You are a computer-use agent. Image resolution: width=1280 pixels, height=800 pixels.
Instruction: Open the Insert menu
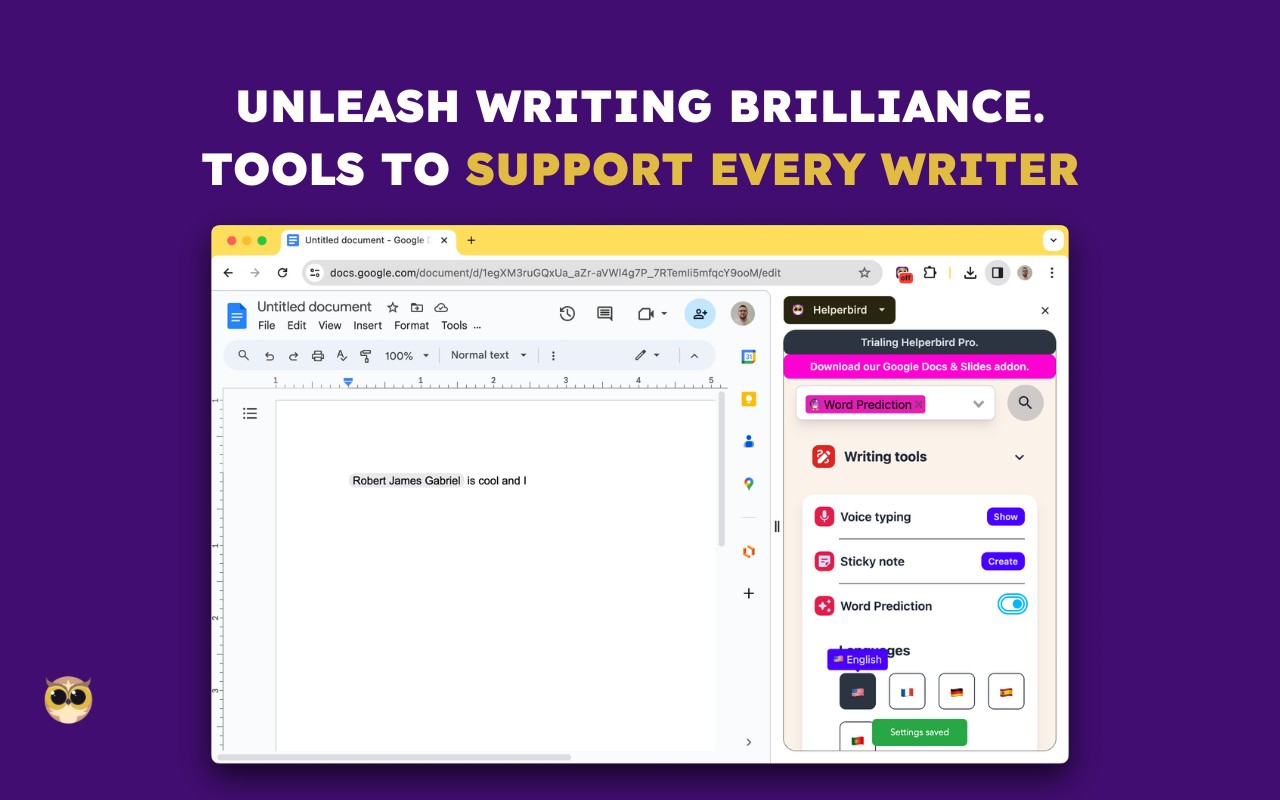coord(368,326)
